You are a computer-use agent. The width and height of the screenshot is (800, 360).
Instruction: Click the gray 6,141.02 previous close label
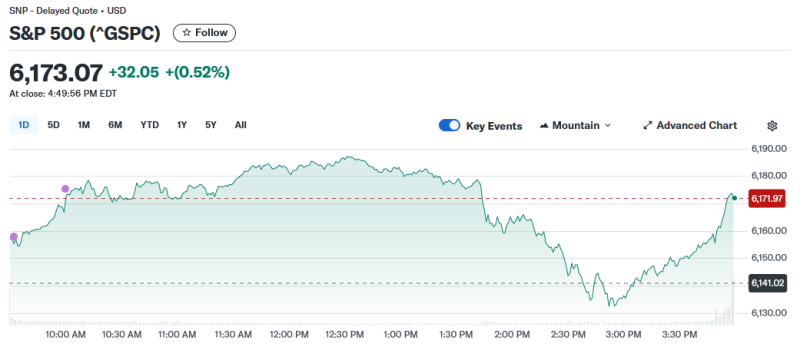[766, 283]
